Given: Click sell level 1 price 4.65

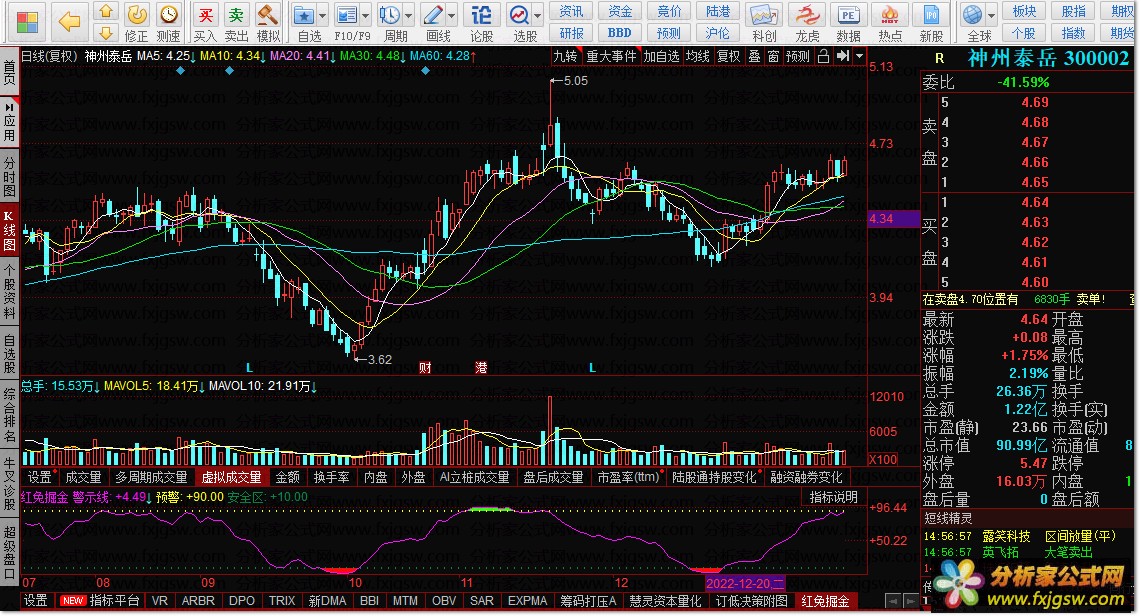Looking at the screenshot, I should (x=1034, y=182).
